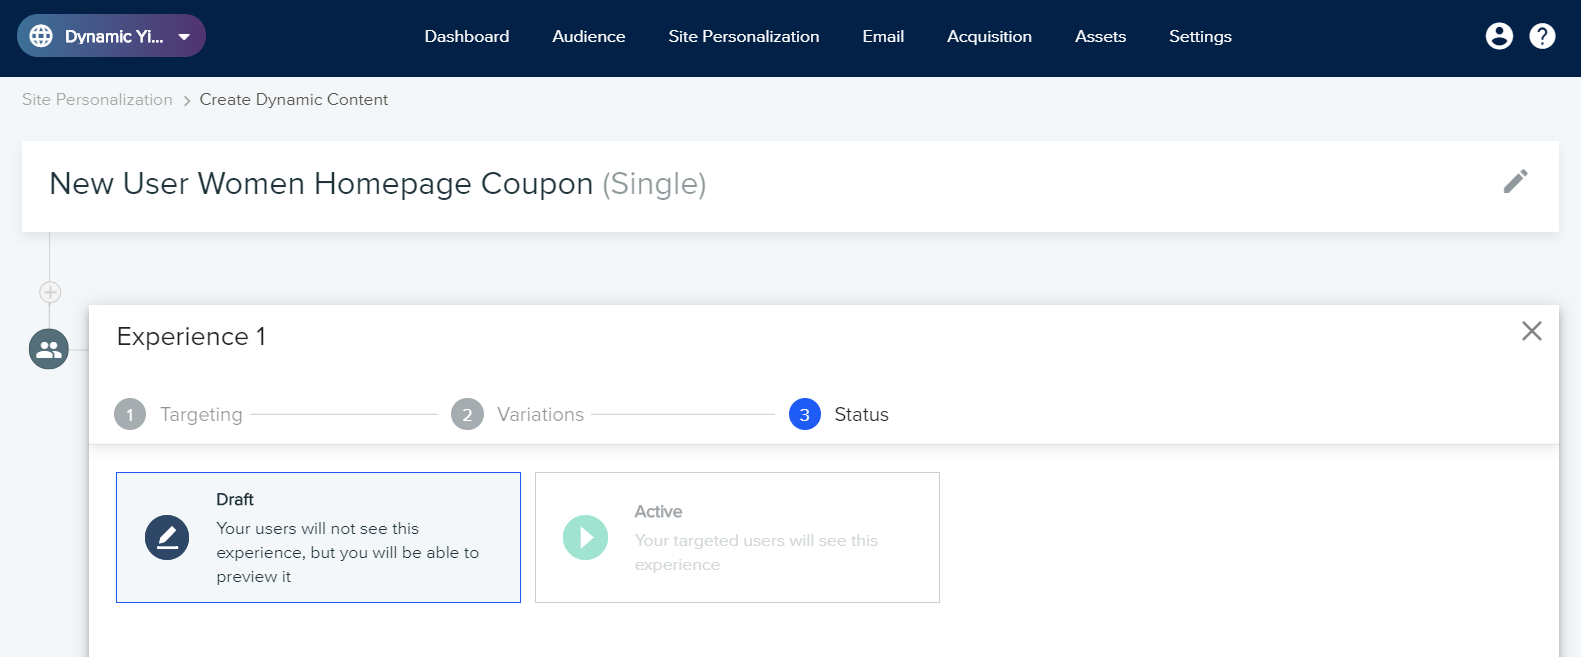The image size is (1581, 657).
Task: Click the Draft pencil circle icon
Action: (167, 538)
